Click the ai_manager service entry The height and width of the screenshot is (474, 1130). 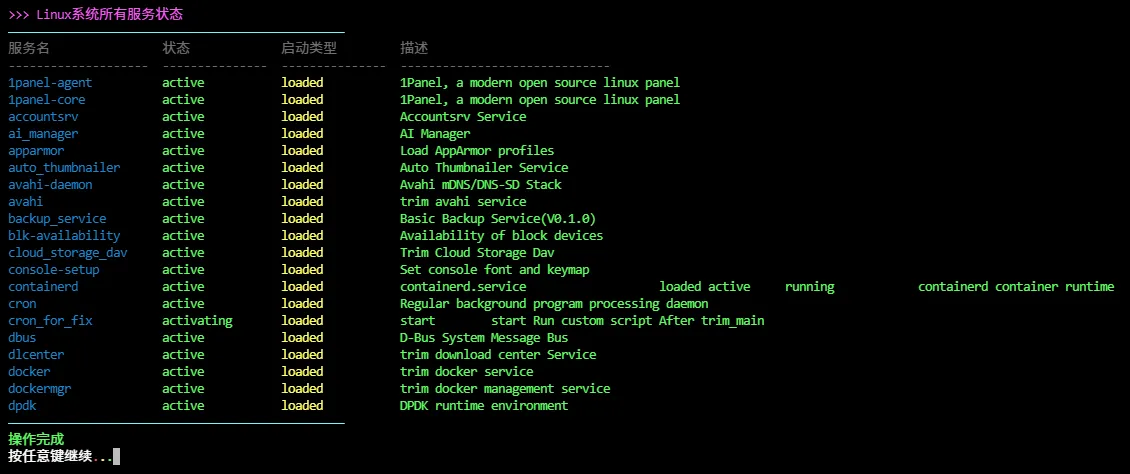[x=43, y=133]
